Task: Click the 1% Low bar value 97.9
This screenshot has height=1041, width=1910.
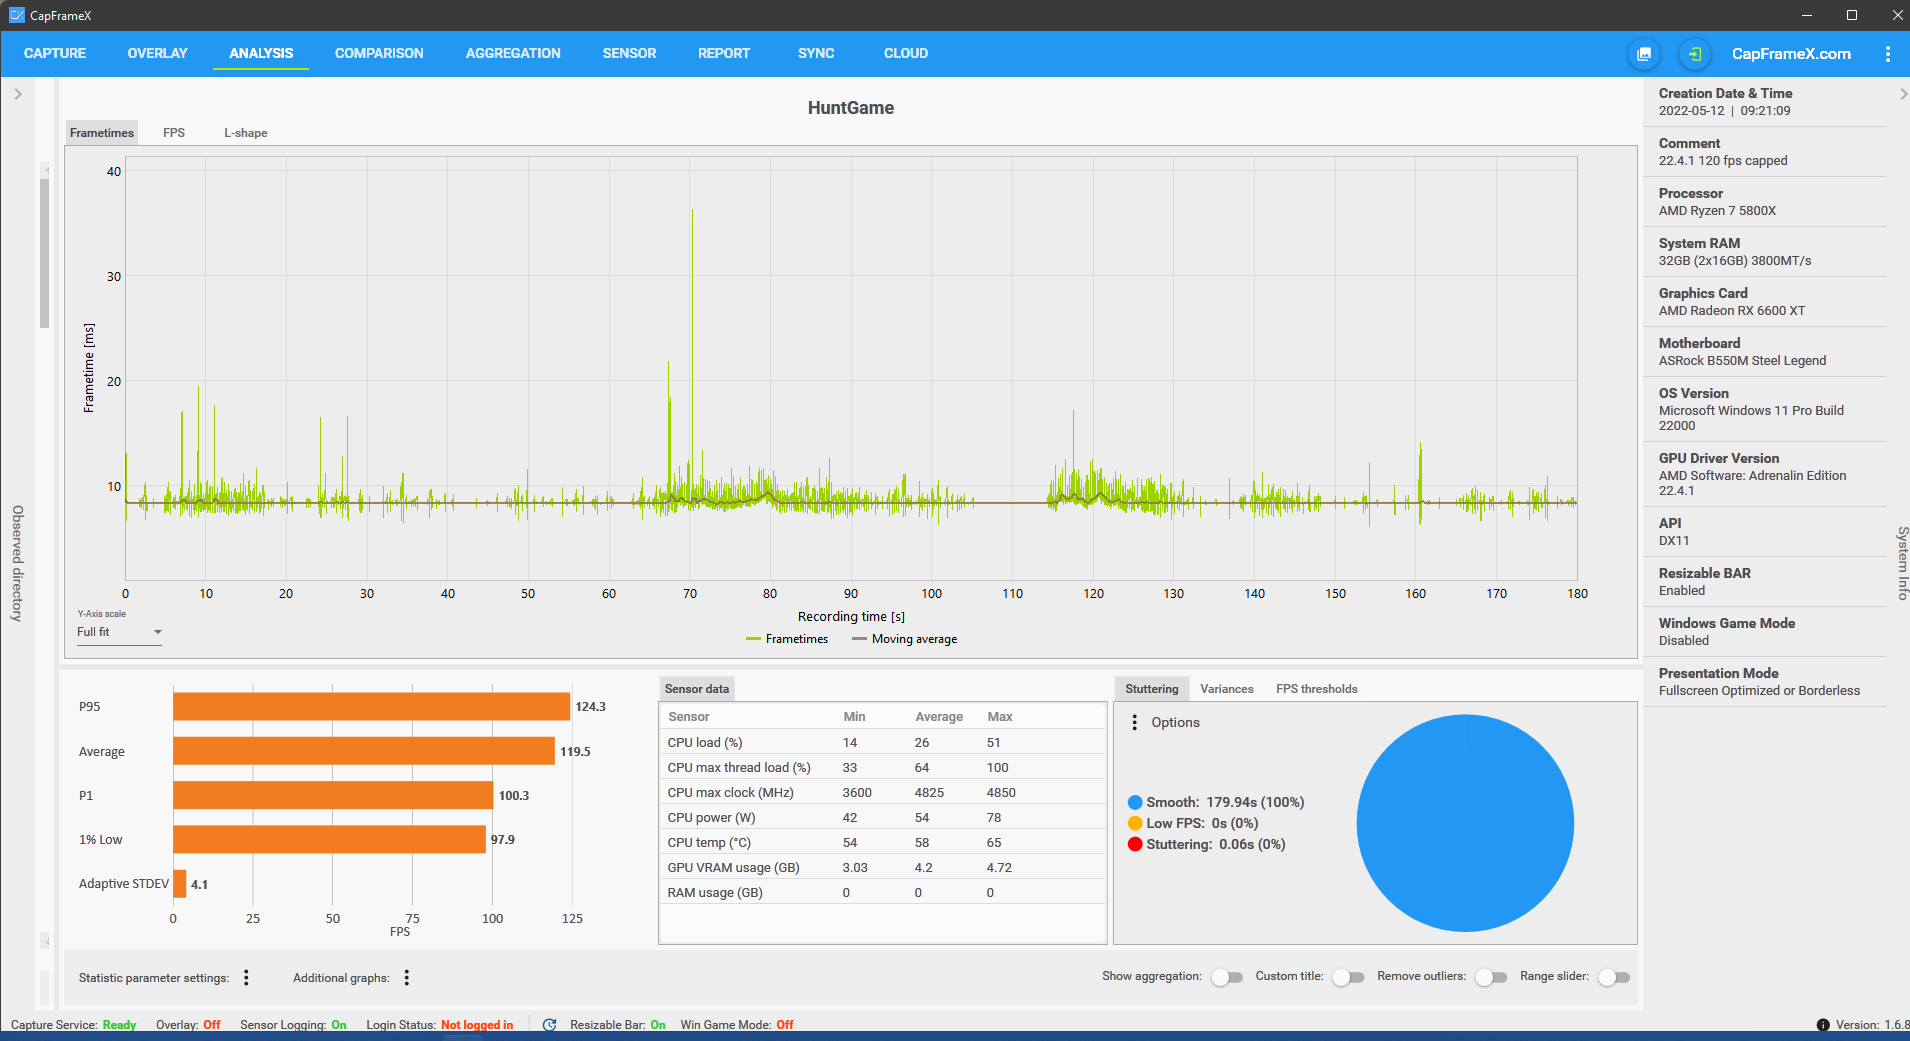Action: click(503, 840)
